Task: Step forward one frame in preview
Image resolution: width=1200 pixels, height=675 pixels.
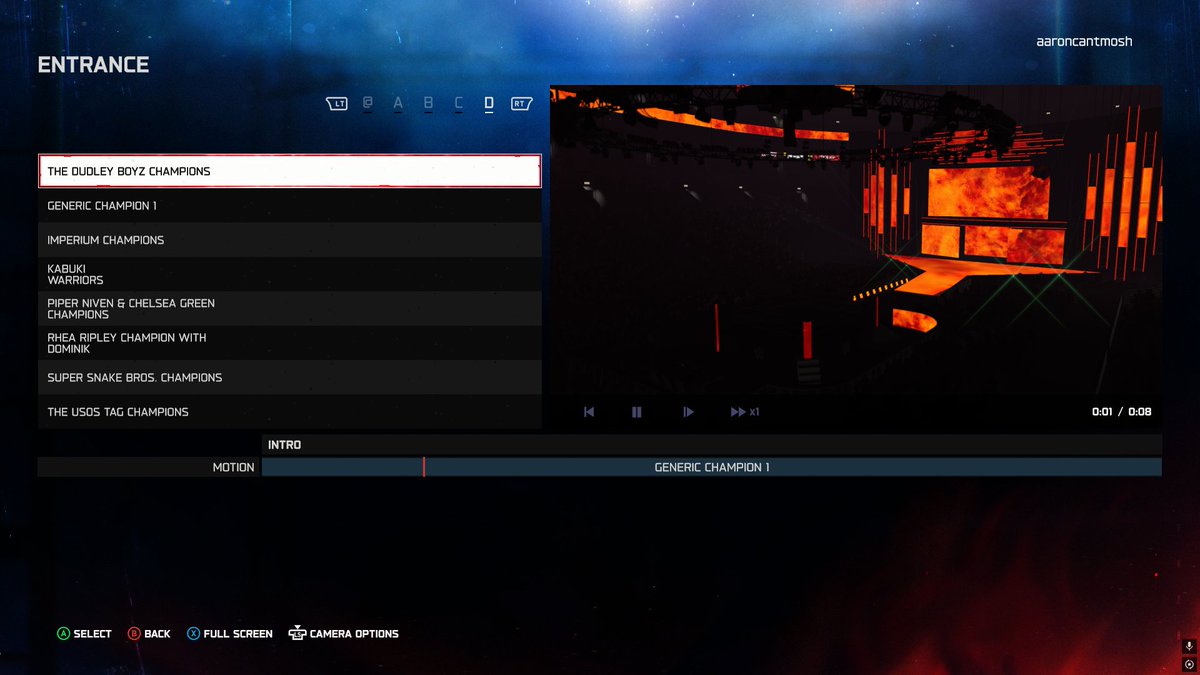Action: point(687,412)
